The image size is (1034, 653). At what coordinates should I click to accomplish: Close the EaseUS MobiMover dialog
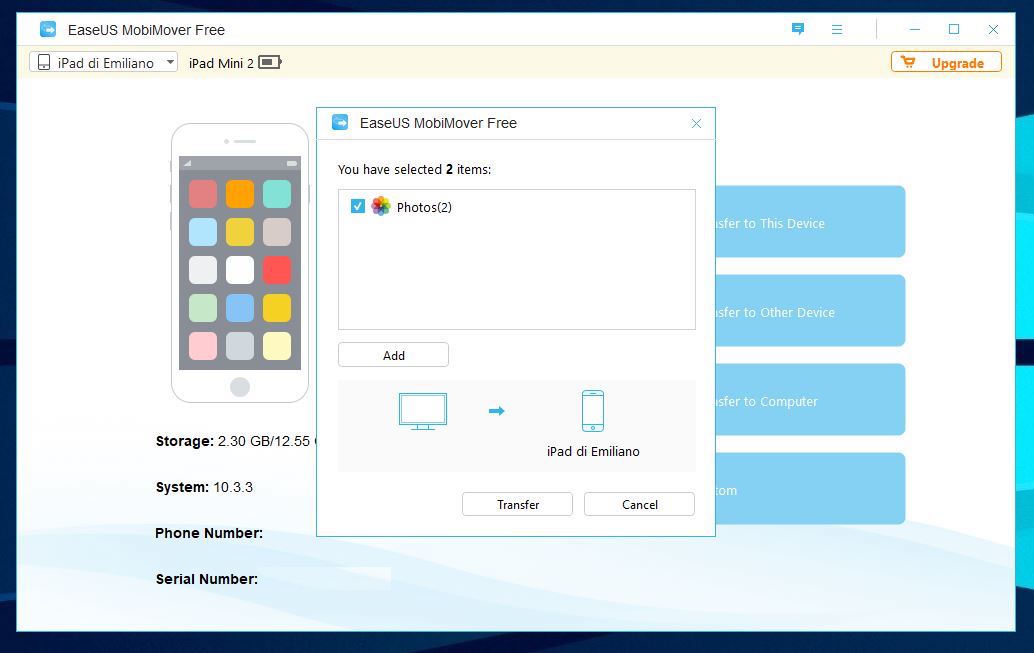pyautogui.click(x=696, y=123)
